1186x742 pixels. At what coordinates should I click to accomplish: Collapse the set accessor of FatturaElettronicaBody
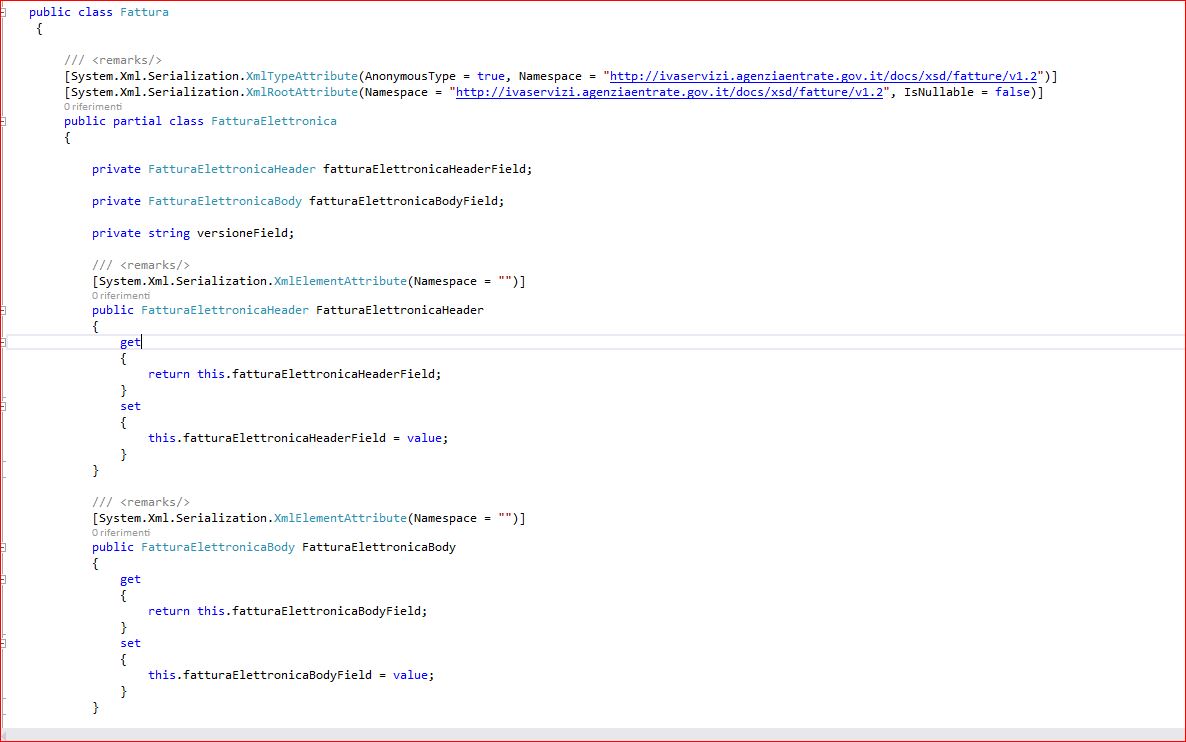tap(3, 644)
